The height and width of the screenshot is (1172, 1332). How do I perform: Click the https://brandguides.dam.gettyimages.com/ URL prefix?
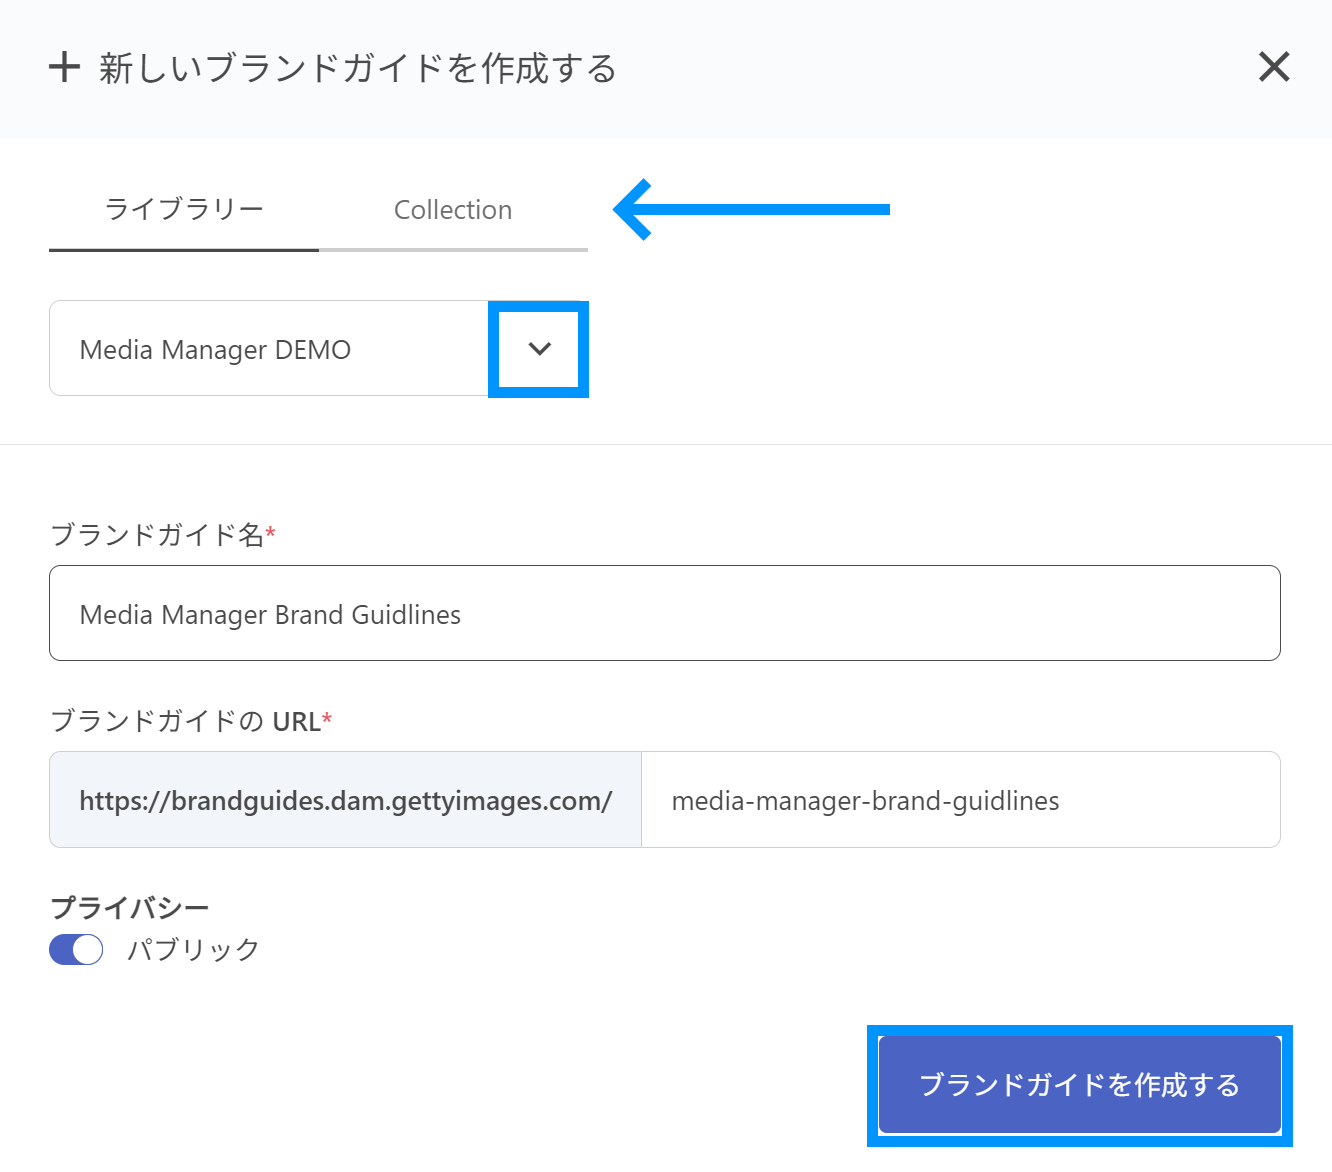pos(345,801)
